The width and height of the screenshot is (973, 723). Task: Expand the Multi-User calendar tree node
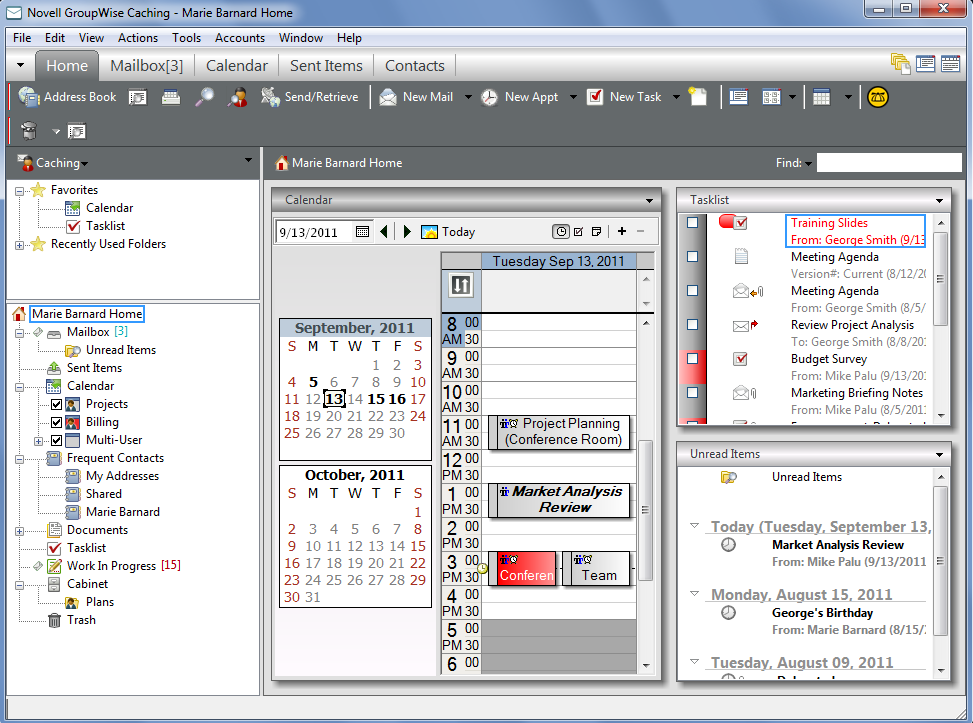coord(39,440)
